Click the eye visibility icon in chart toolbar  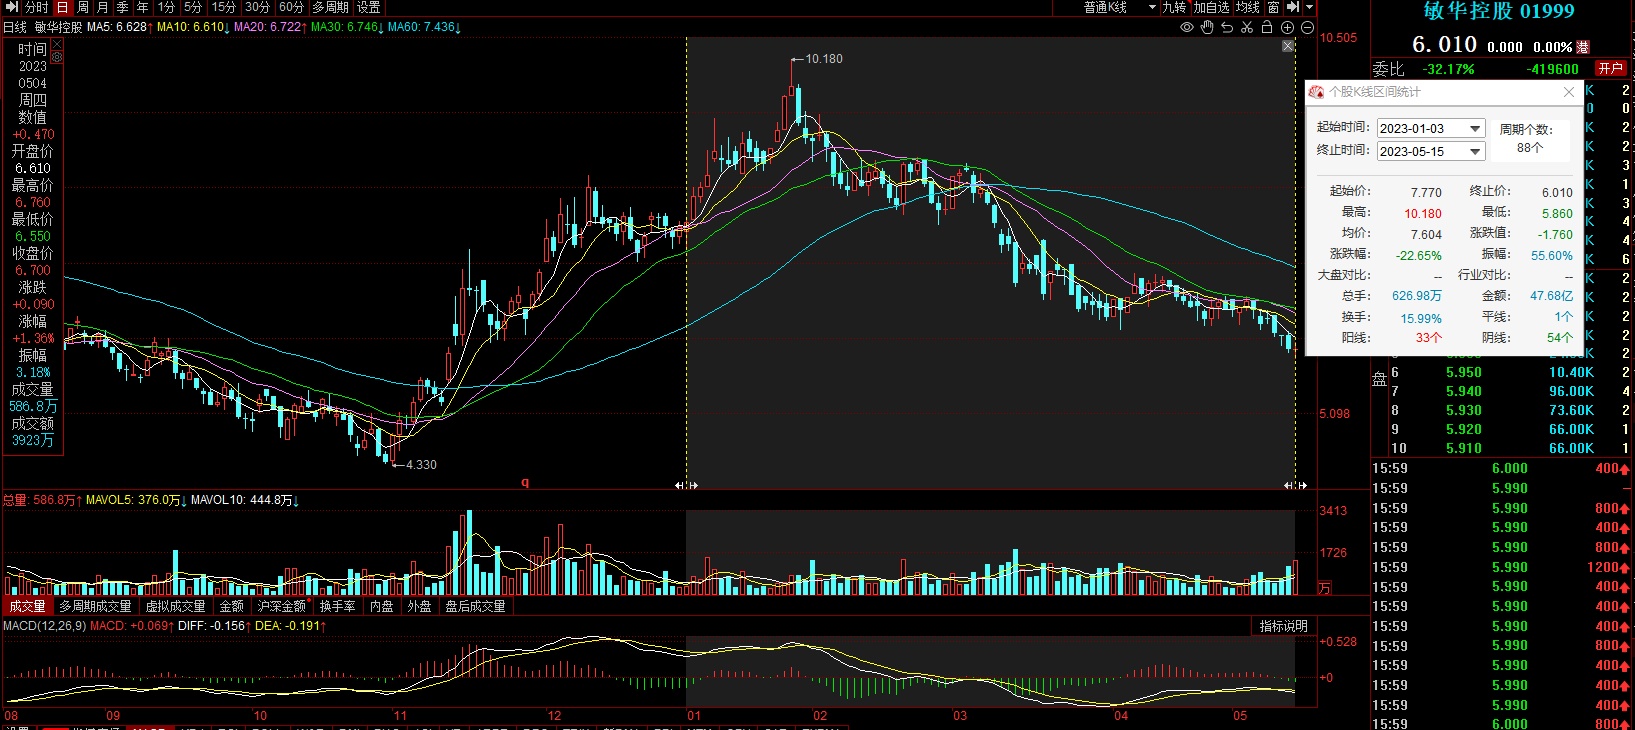point(1187,27)
